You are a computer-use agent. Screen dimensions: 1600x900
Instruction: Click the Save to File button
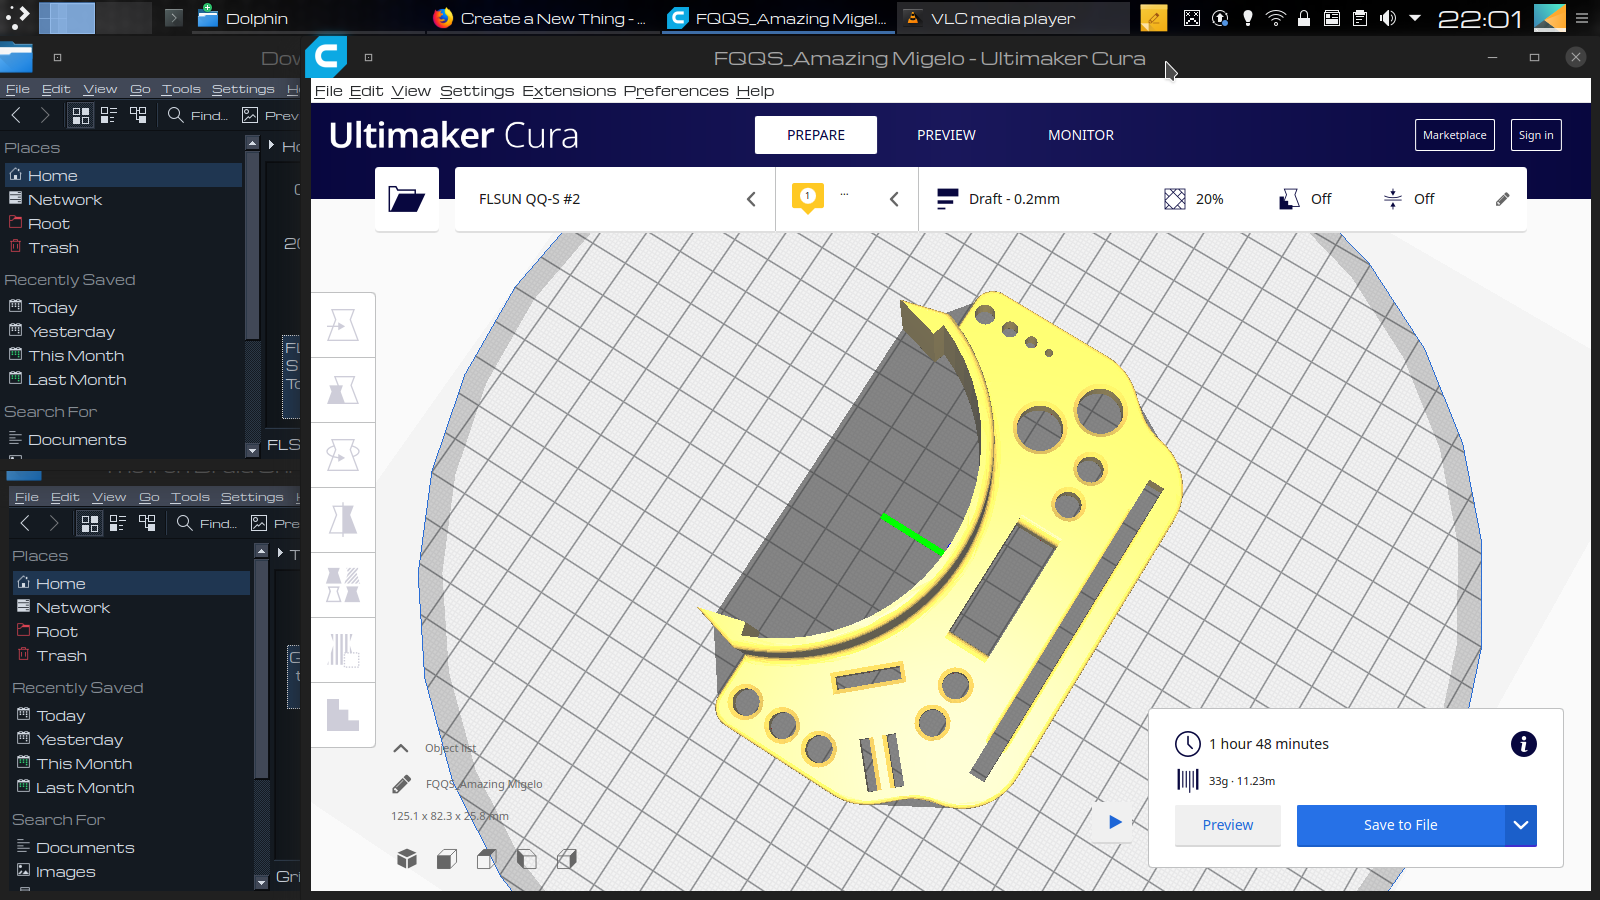[1400, 826]
